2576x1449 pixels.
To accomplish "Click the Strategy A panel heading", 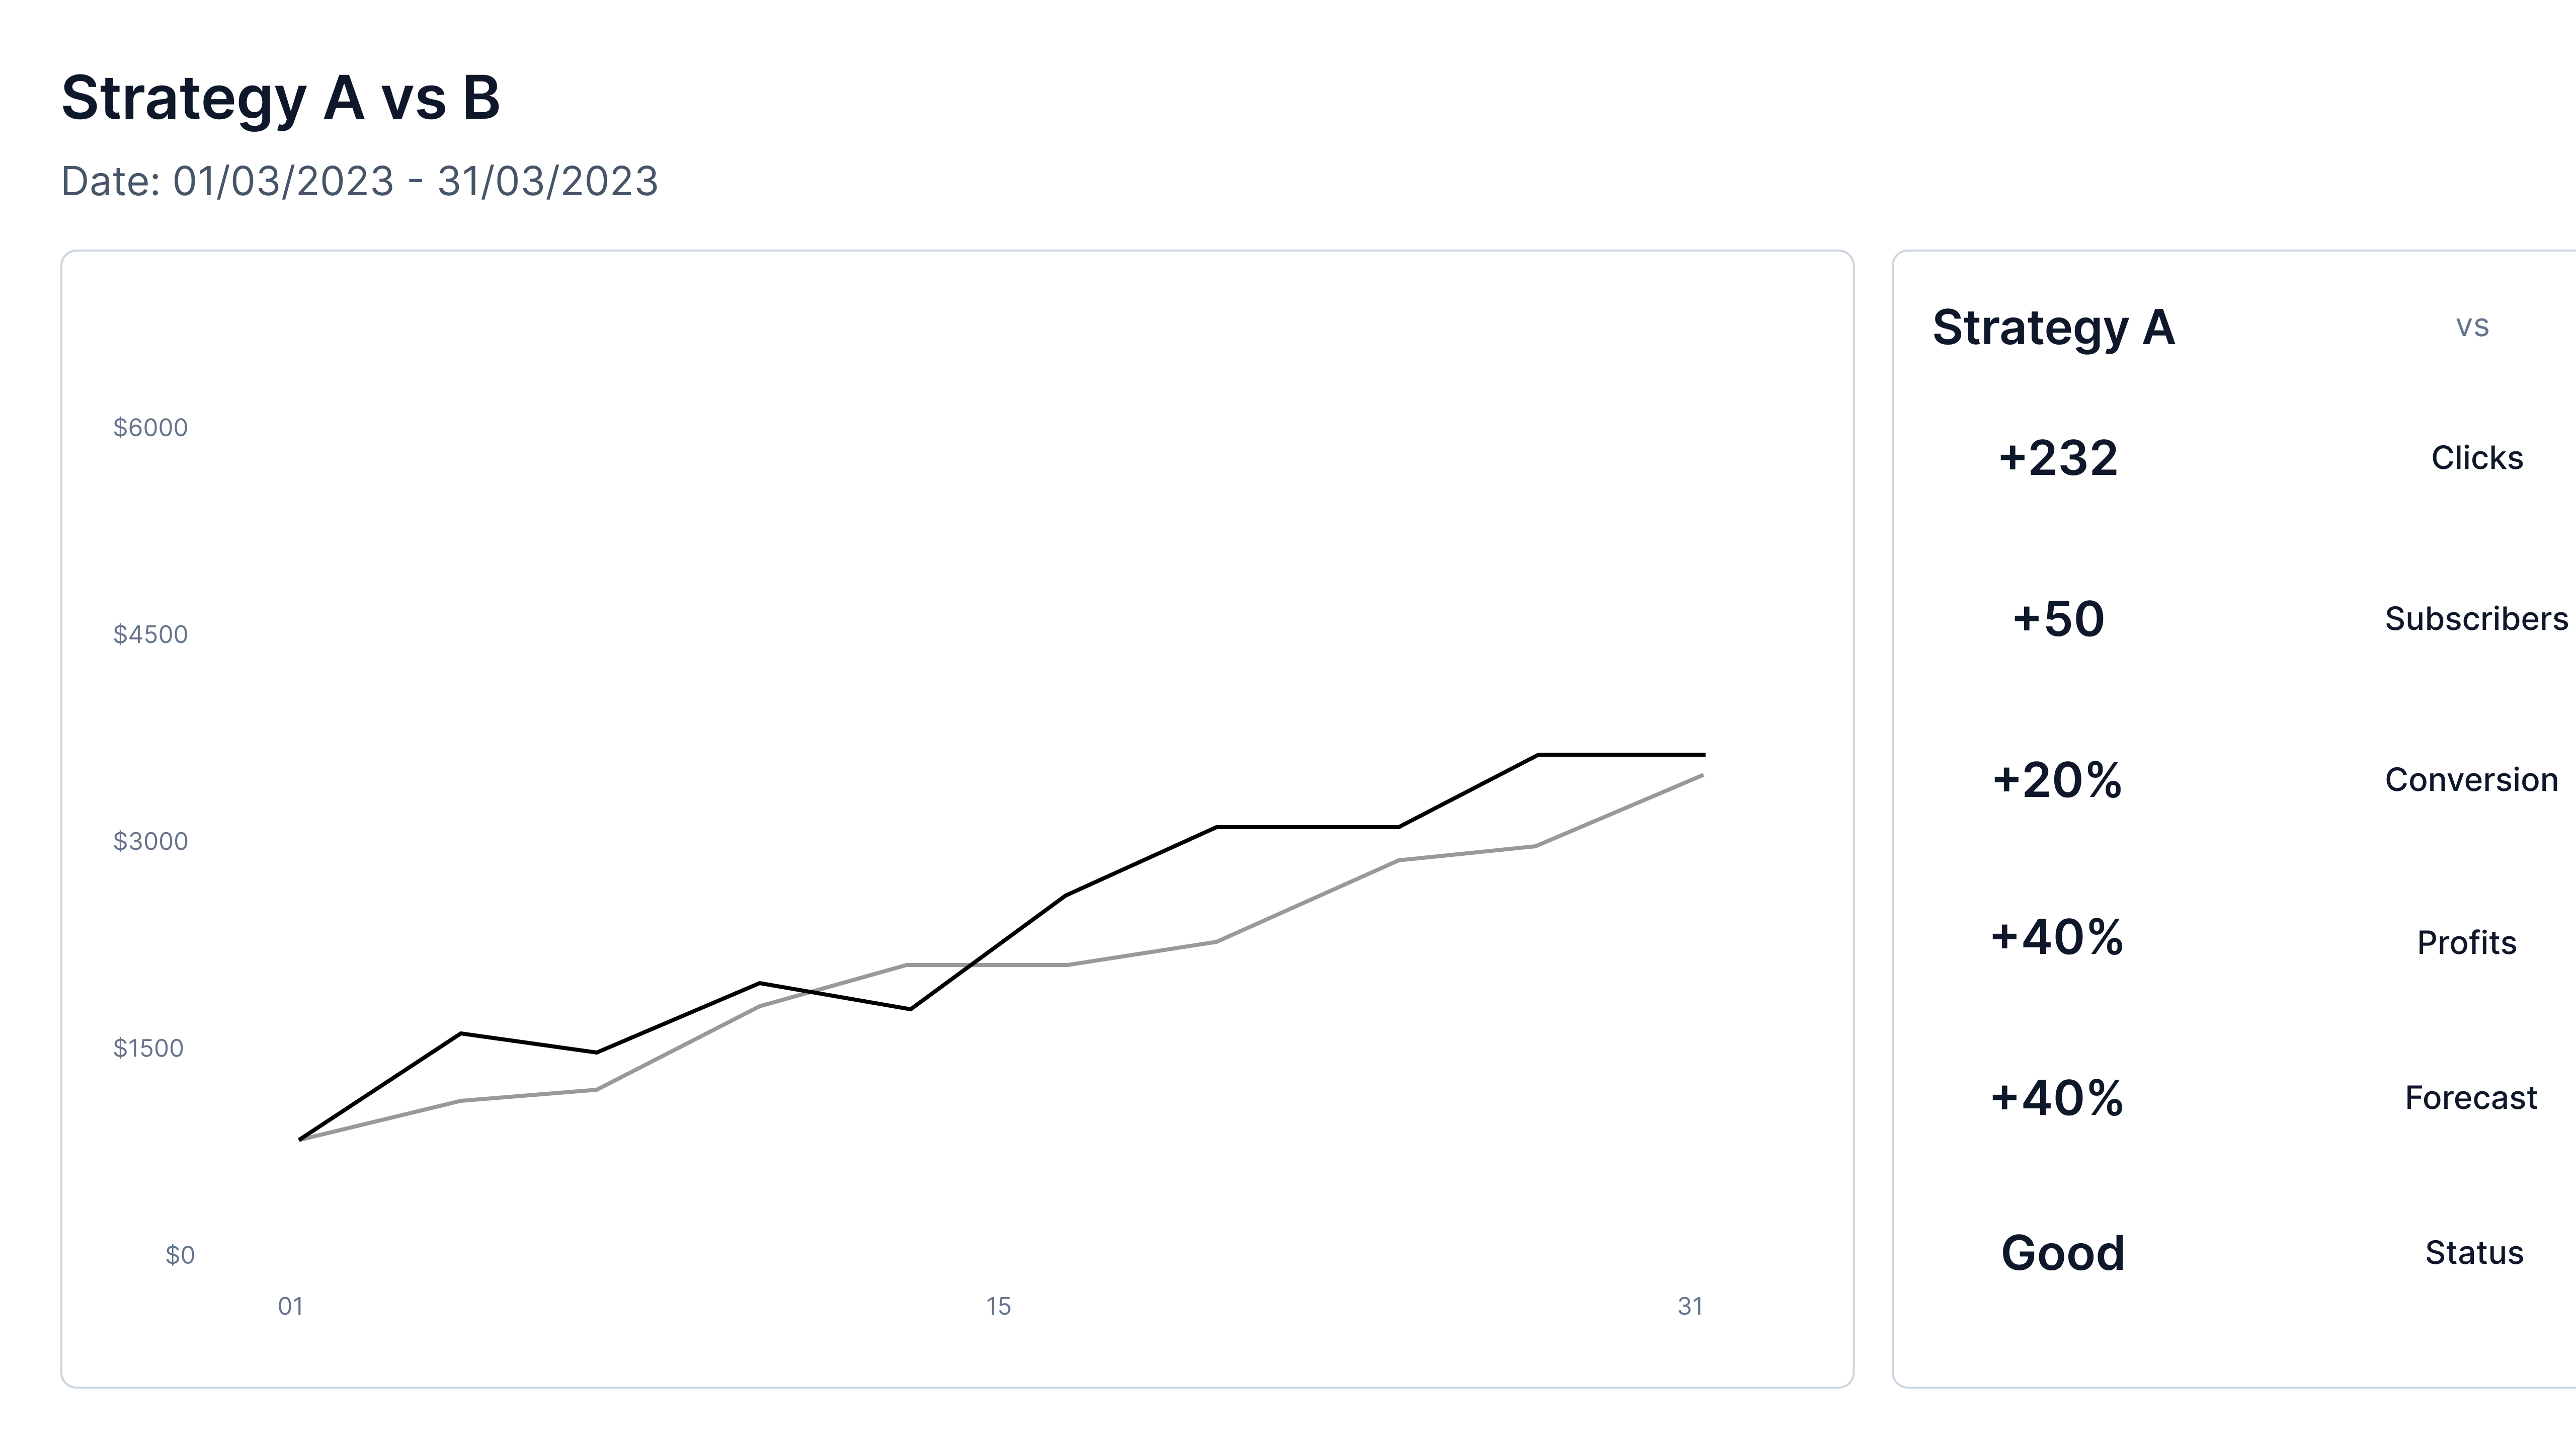I will (x=2053, y=328).
